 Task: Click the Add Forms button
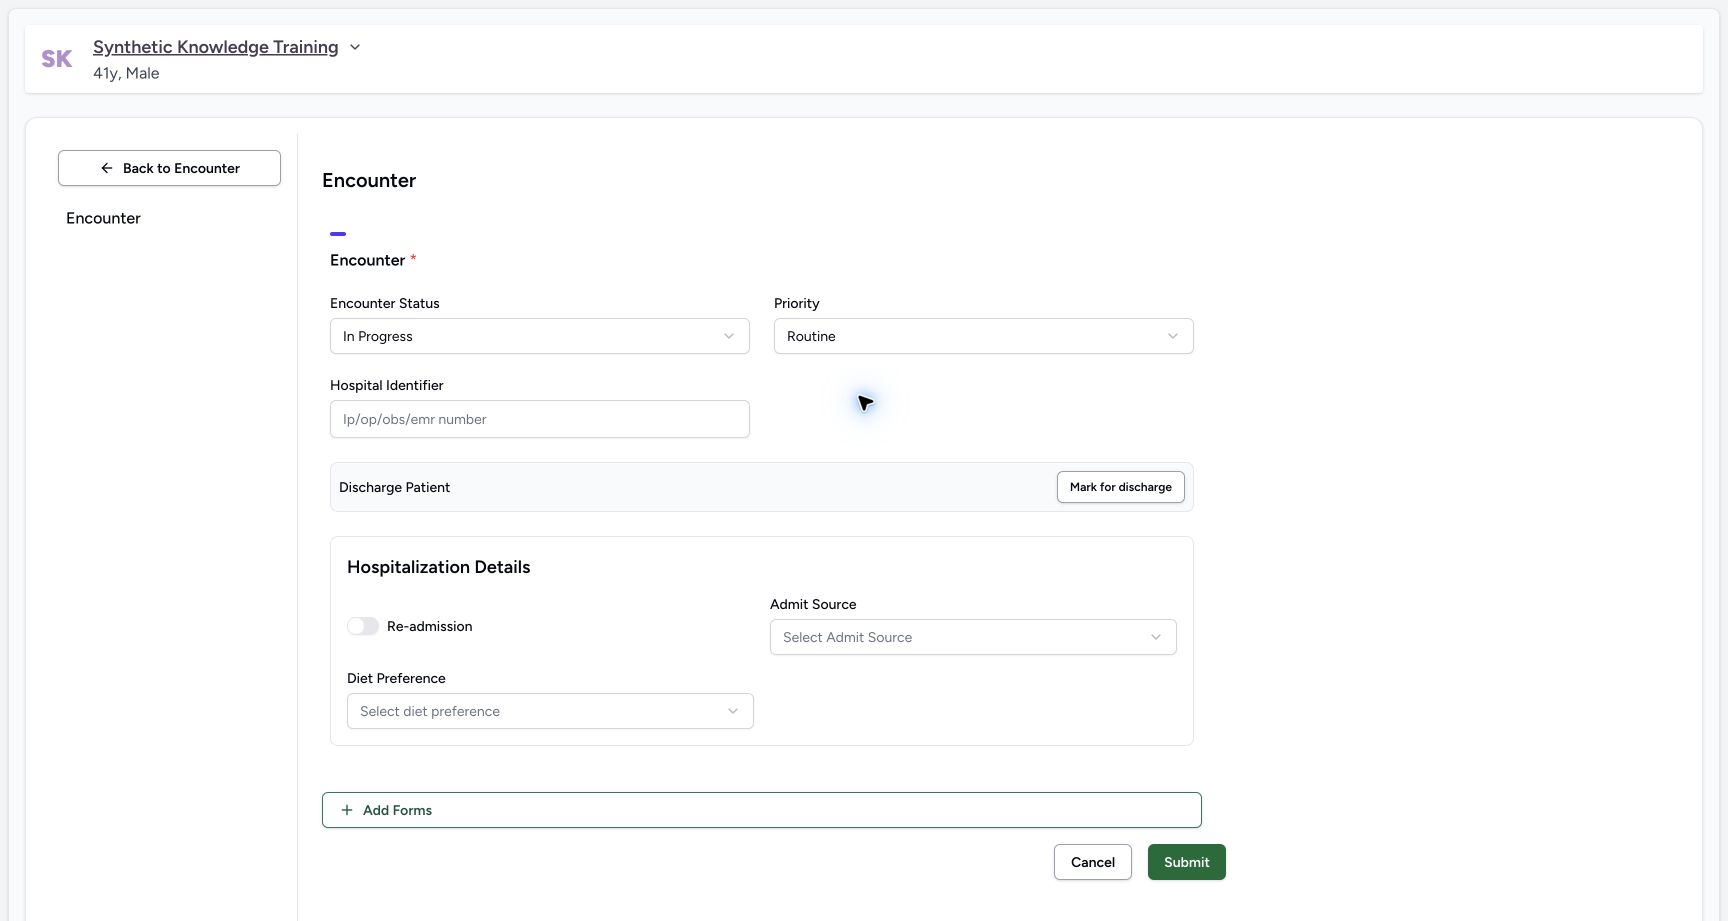(x=762, y=810)
